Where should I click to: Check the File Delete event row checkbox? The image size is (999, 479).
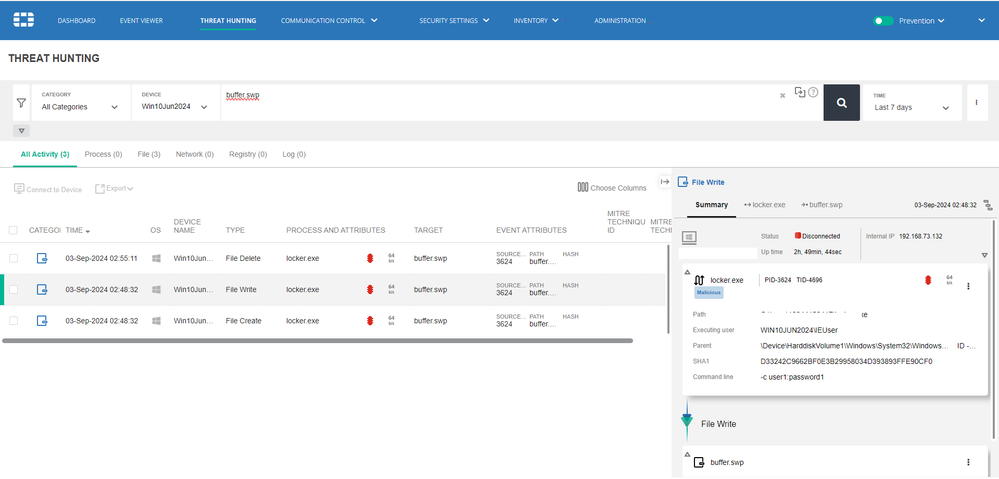point(14,258)
